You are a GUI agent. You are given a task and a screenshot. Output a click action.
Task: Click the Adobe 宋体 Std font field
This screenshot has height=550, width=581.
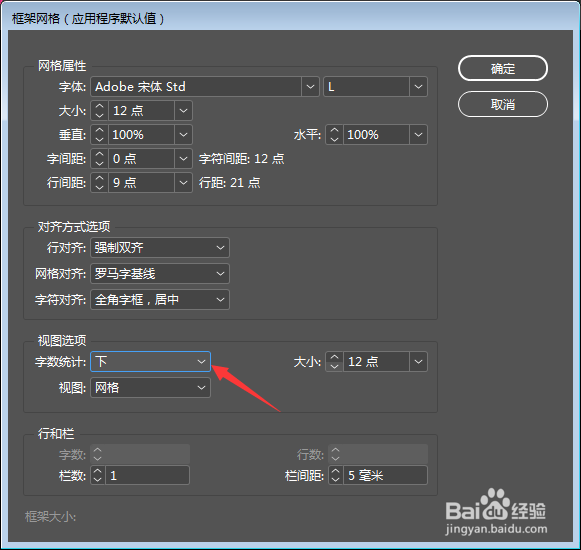tap(196, 87)
